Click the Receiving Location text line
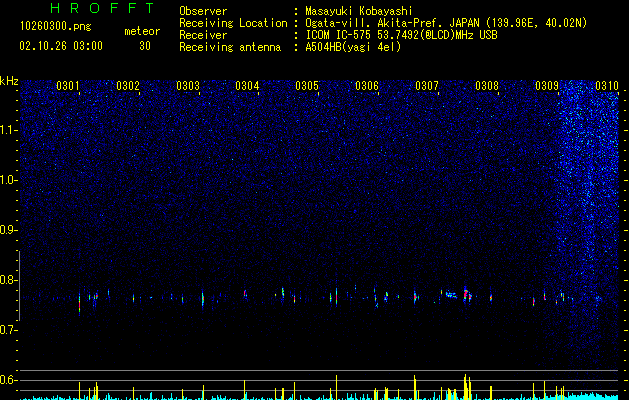Viewport: 629px width, 400px height. click(383, 23)
